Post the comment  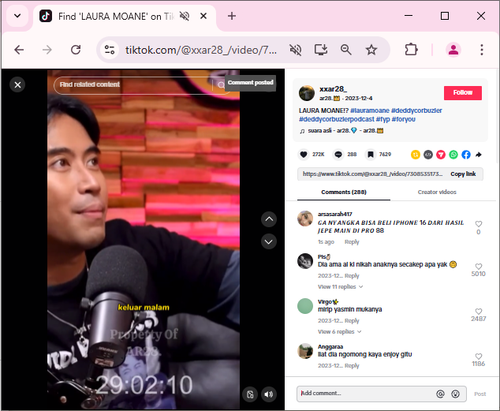480,394
